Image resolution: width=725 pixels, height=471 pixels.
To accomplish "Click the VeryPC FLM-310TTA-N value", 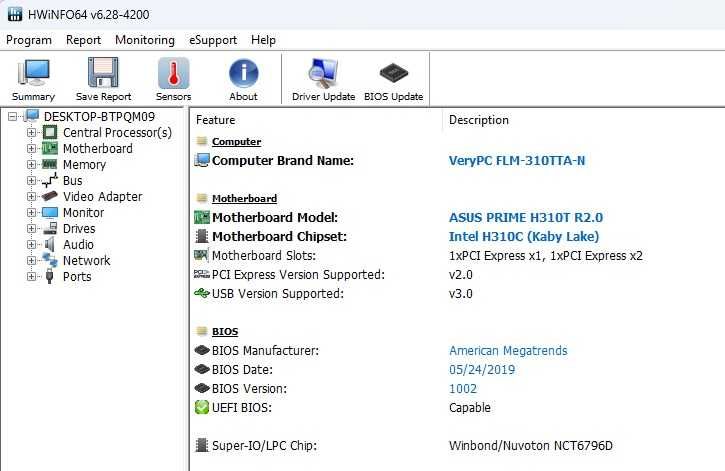I will coord(516,160).
